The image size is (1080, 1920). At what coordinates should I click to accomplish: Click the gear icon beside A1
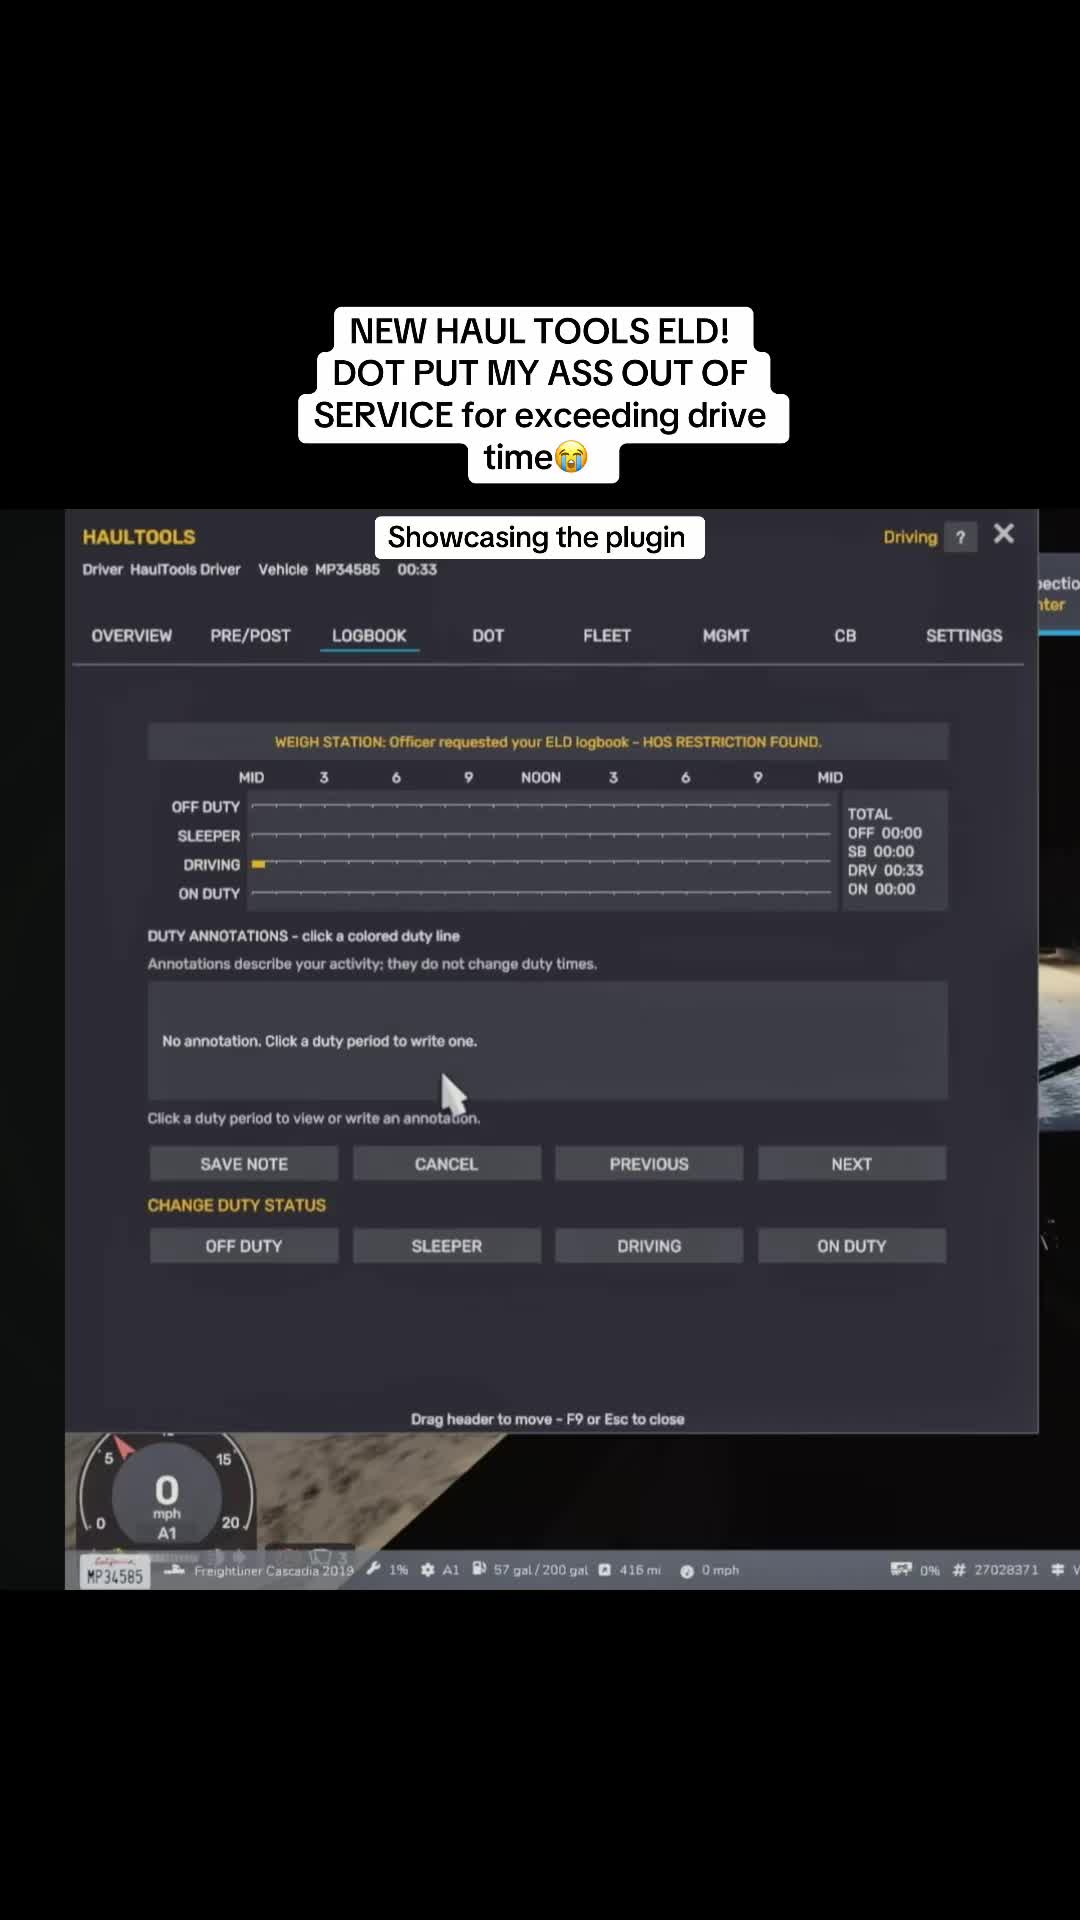(428, 1570)
